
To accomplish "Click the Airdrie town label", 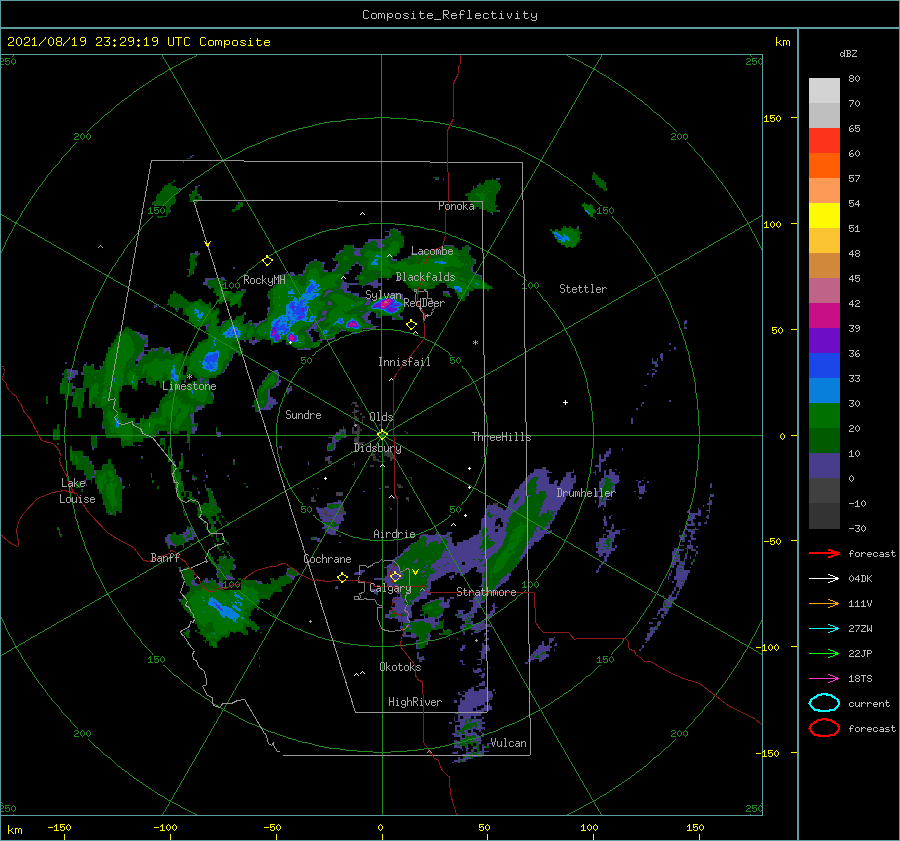I will [394, 534].
